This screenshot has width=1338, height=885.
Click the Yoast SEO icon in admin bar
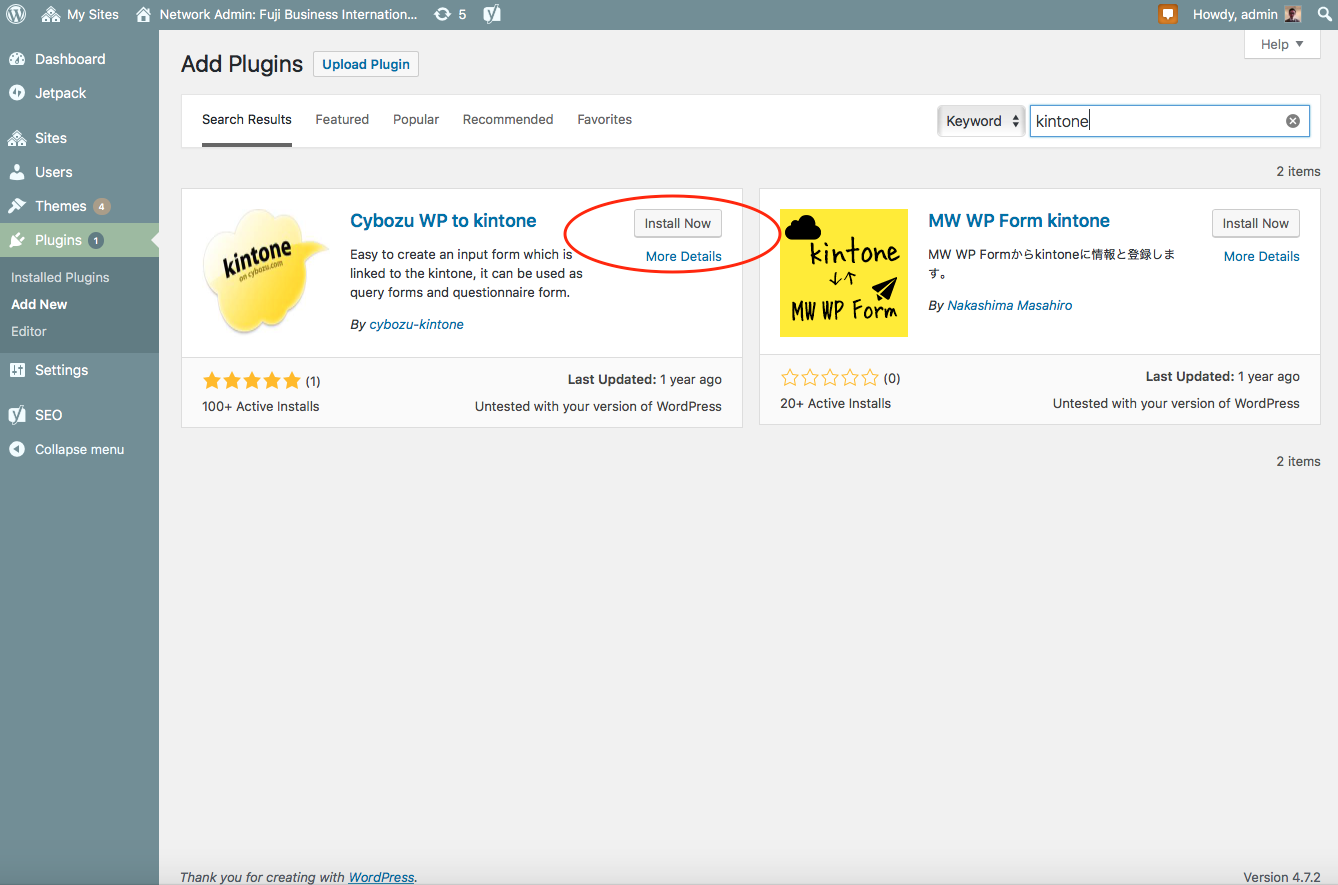point(492,14)
